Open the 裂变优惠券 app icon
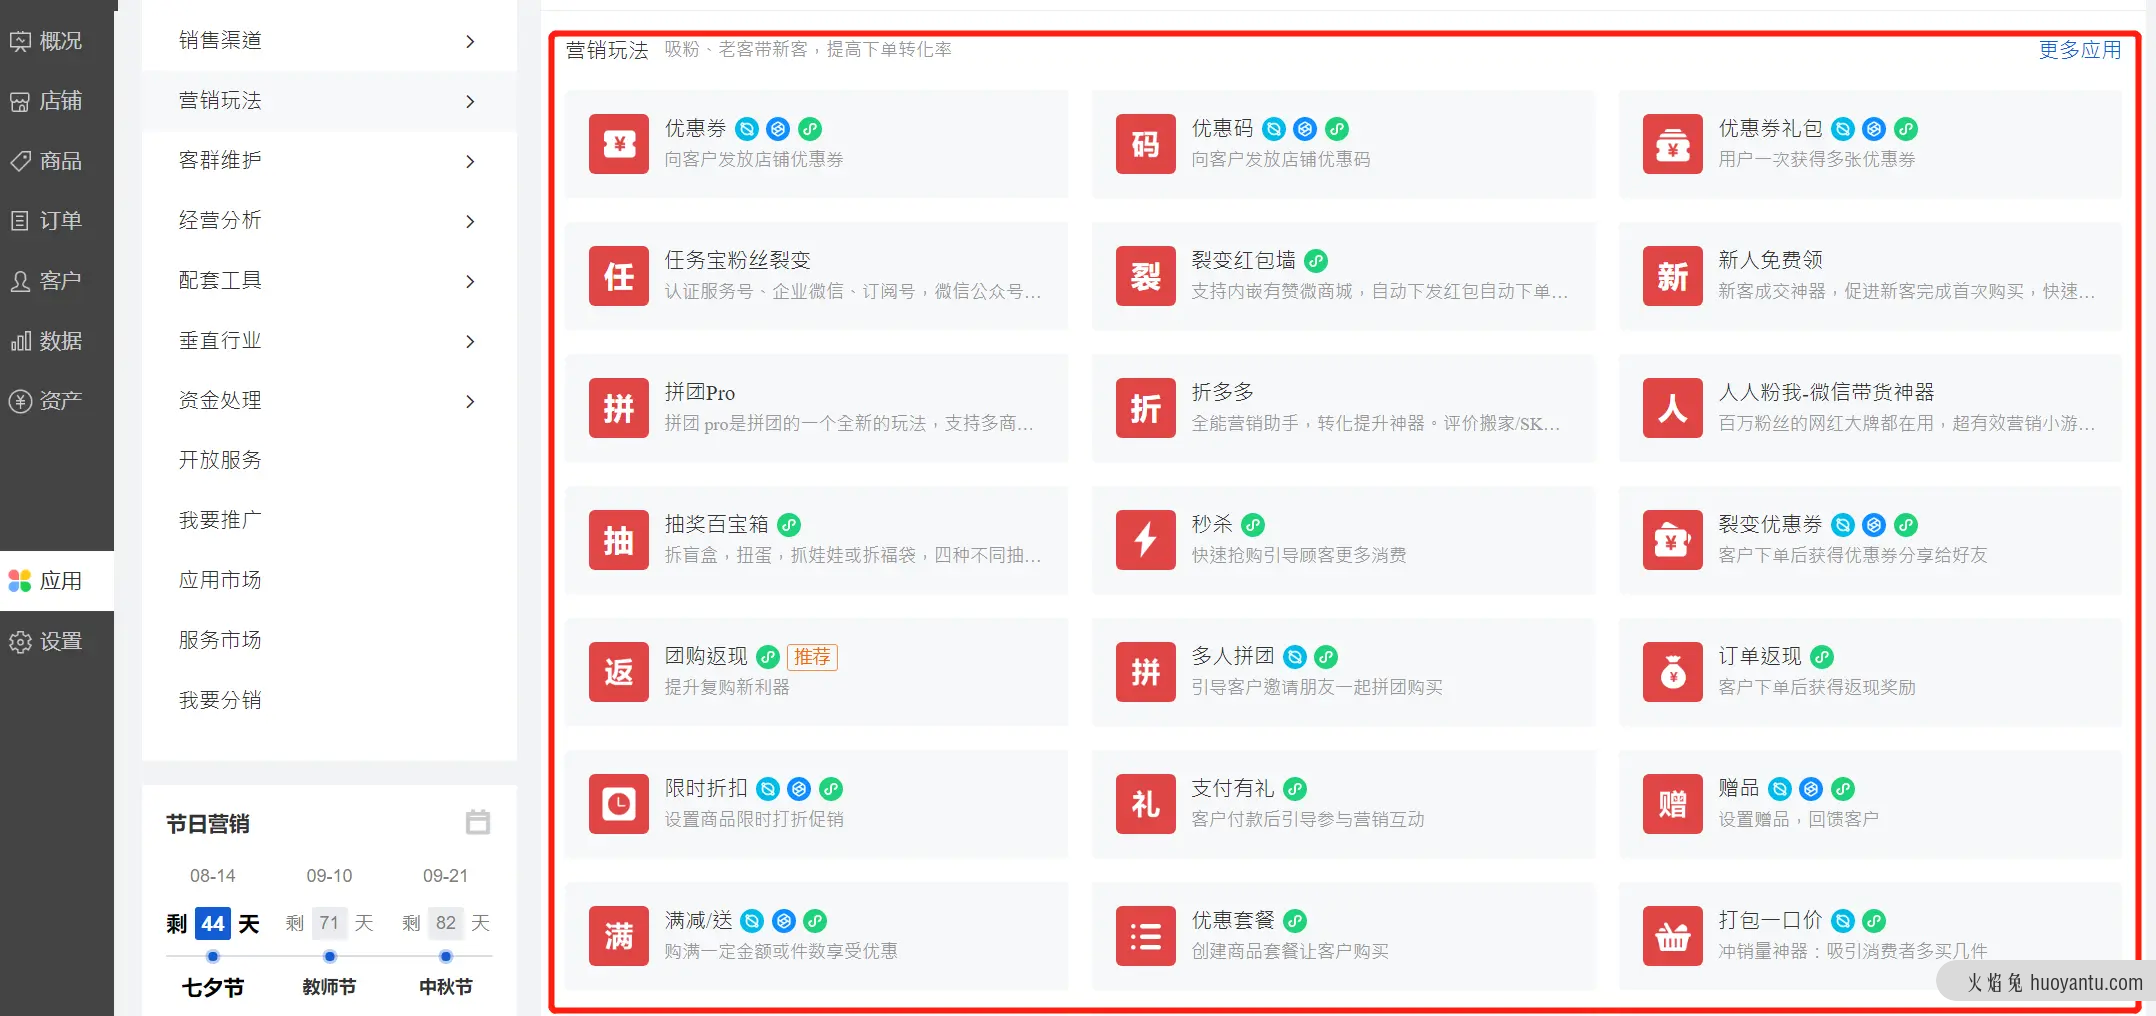 (x=1672, y=540)
